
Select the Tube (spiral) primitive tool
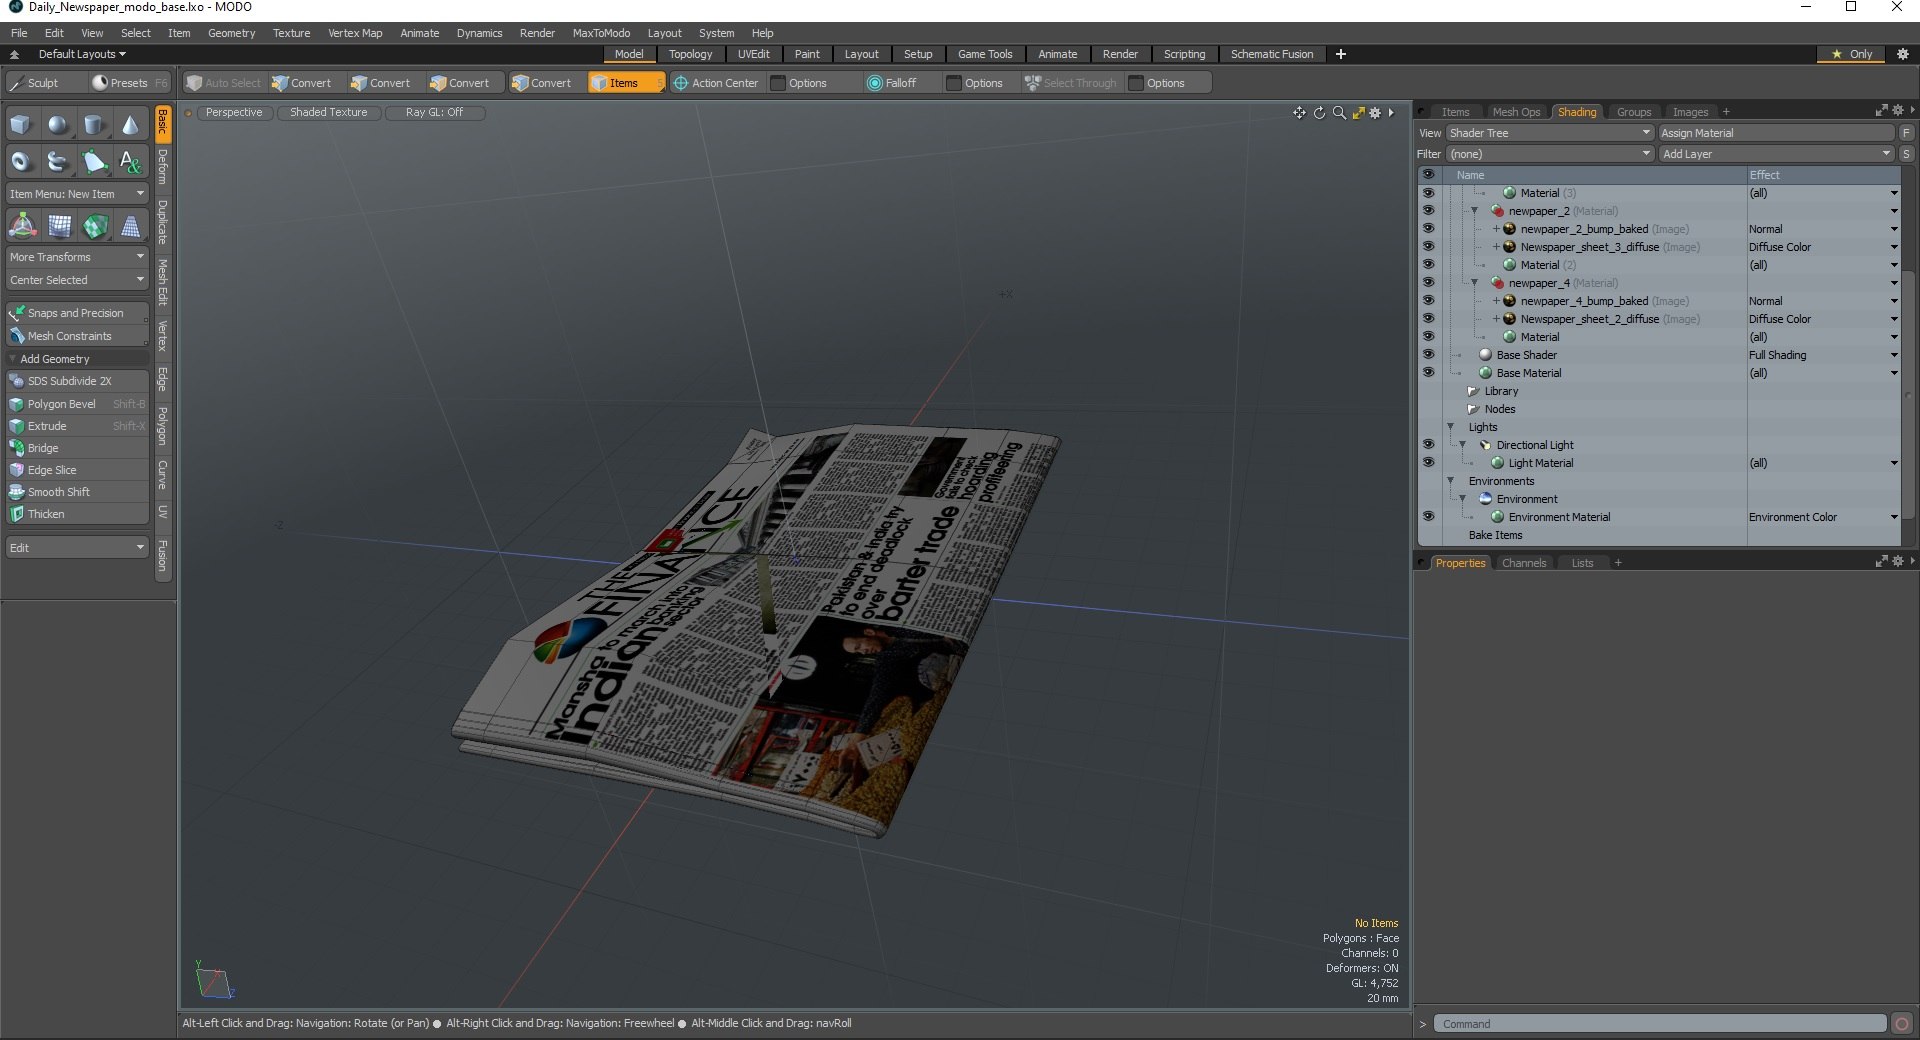(58, 161)
